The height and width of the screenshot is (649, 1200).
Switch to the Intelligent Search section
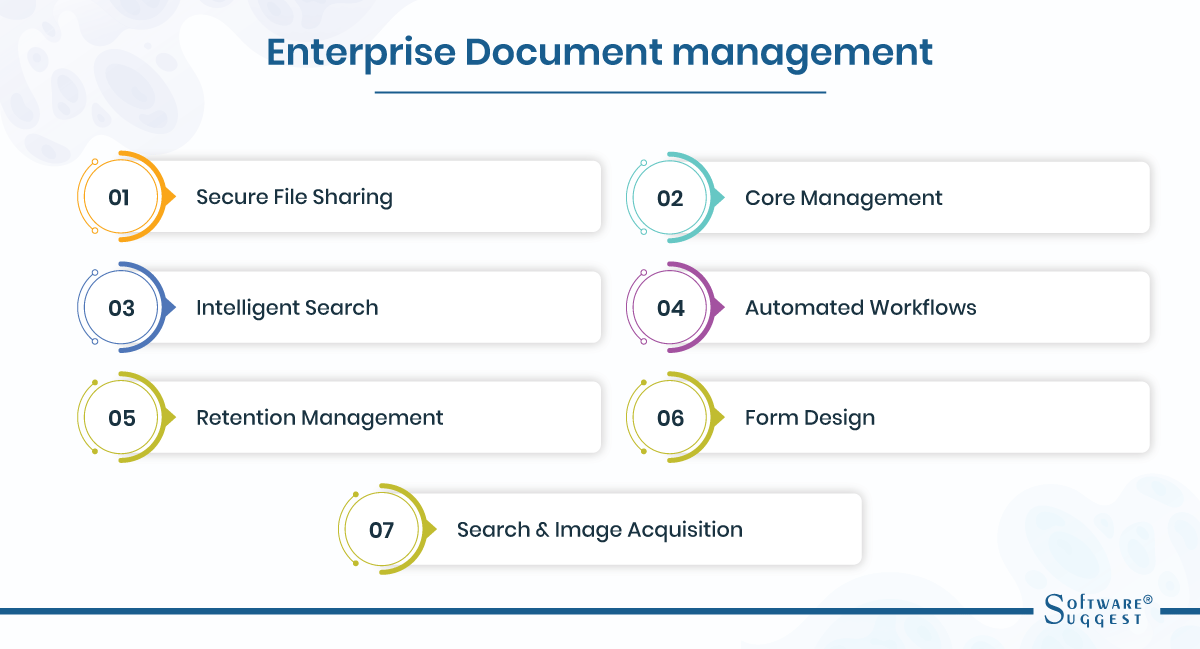[x=287, y=307]
